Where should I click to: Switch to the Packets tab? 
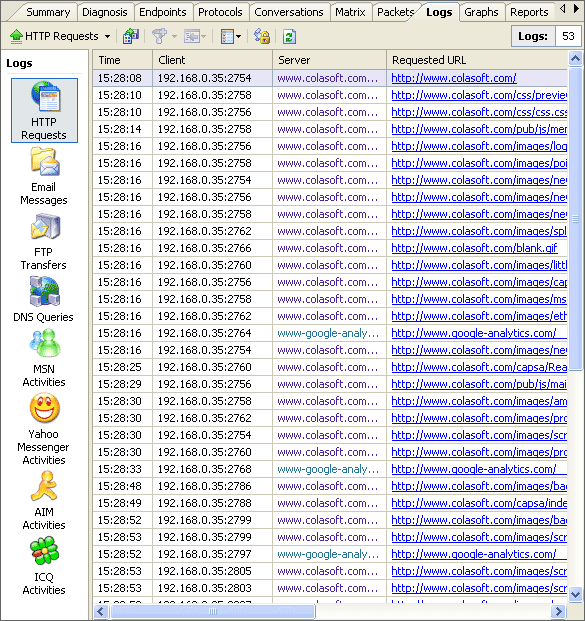[395, 12]
